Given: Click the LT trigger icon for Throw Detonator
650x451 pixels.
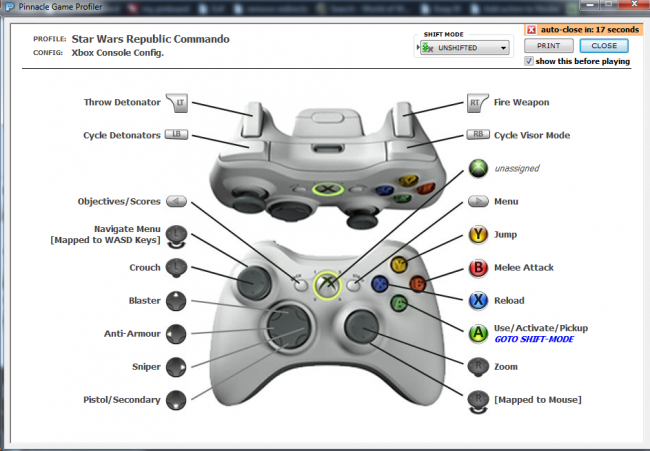Looking at the screenshot, I should pos(177,103).
